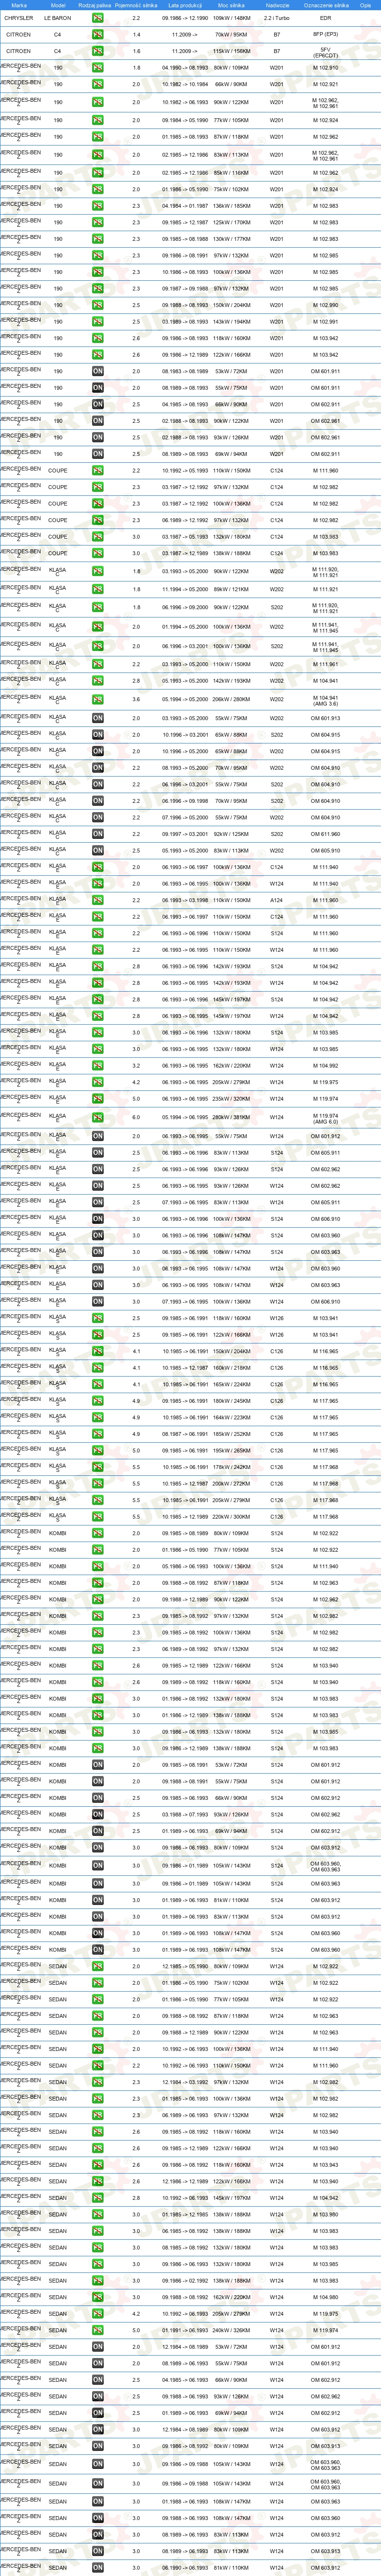Click the Marka column header
The image size is (381, 2576).
[19, 5]
